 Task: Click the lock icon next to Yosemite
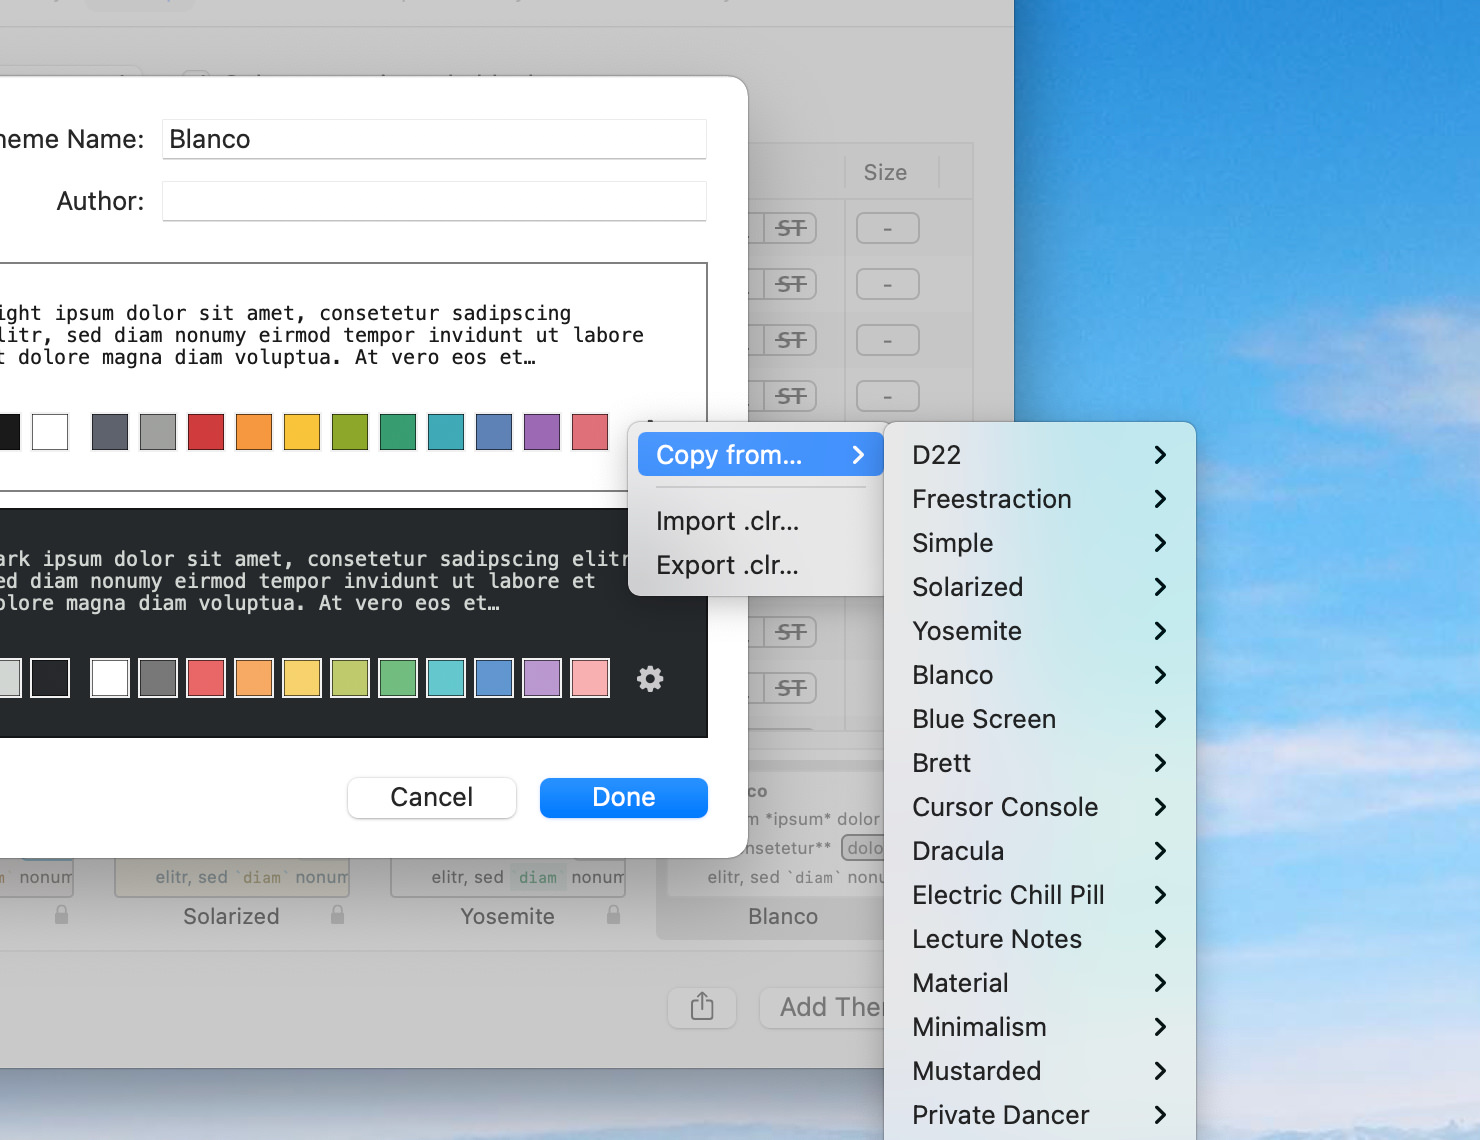[x=614, y=915]
